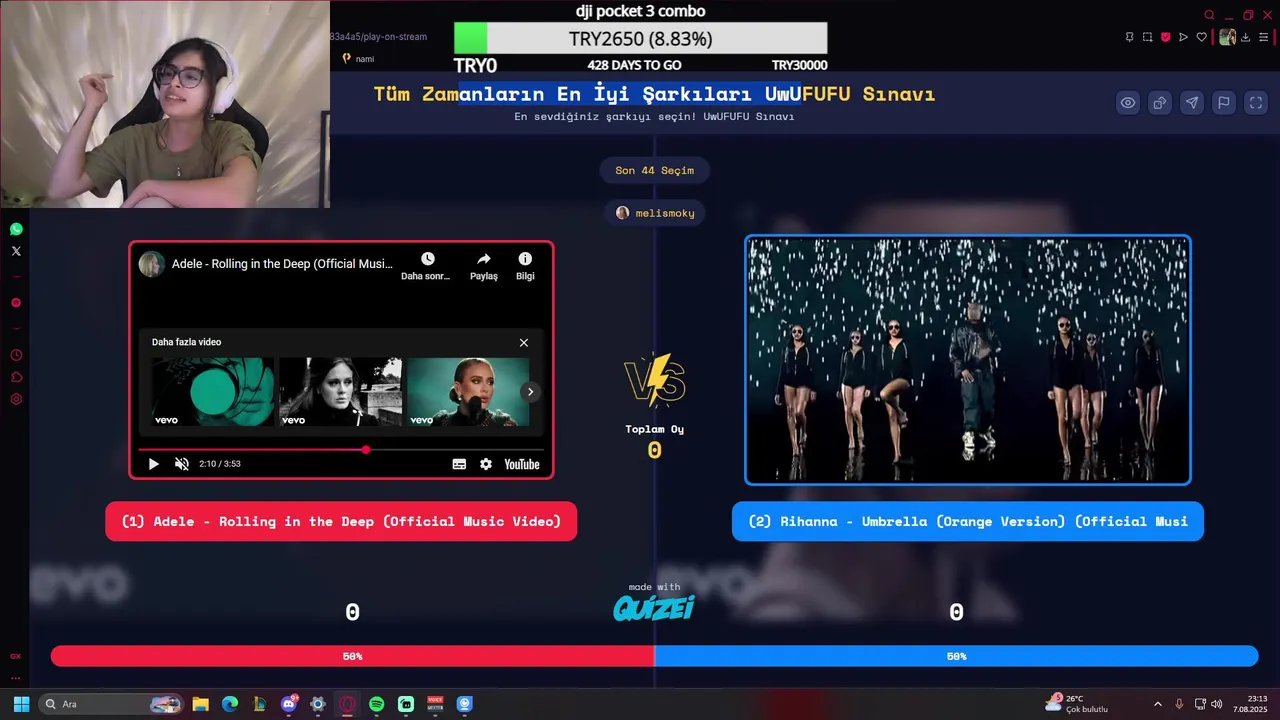Vote for (2) Rihanna - Umbrella
The image size is (1280, 720).
tap(968, 521)
